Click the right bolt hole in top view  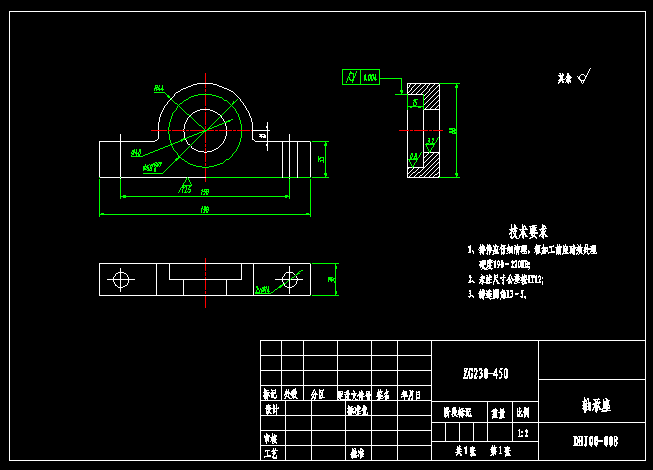pyautogui.click(x=289, y=279)
